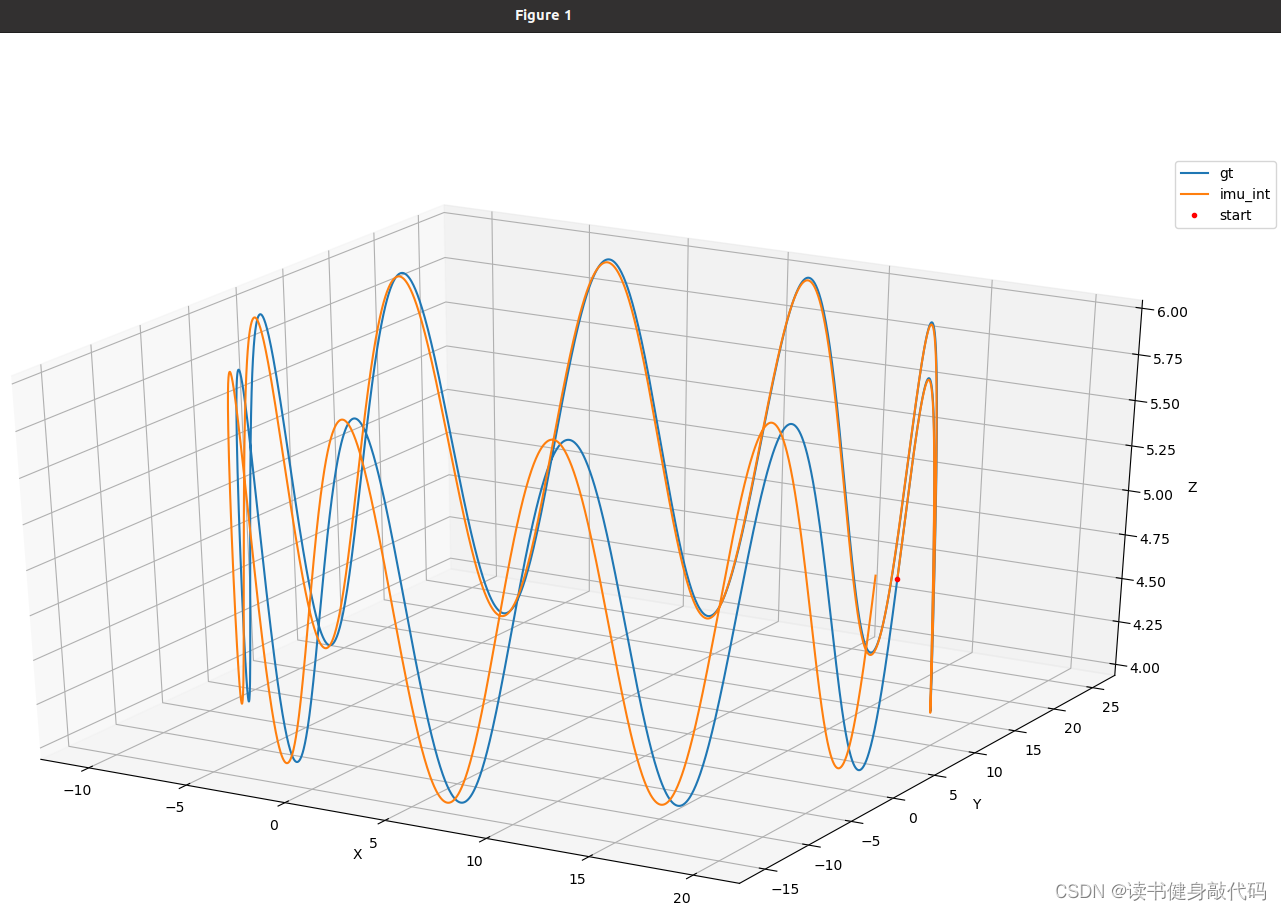
Task: Click the 6.00 tick on Z axis
Action: point(1172,312)
